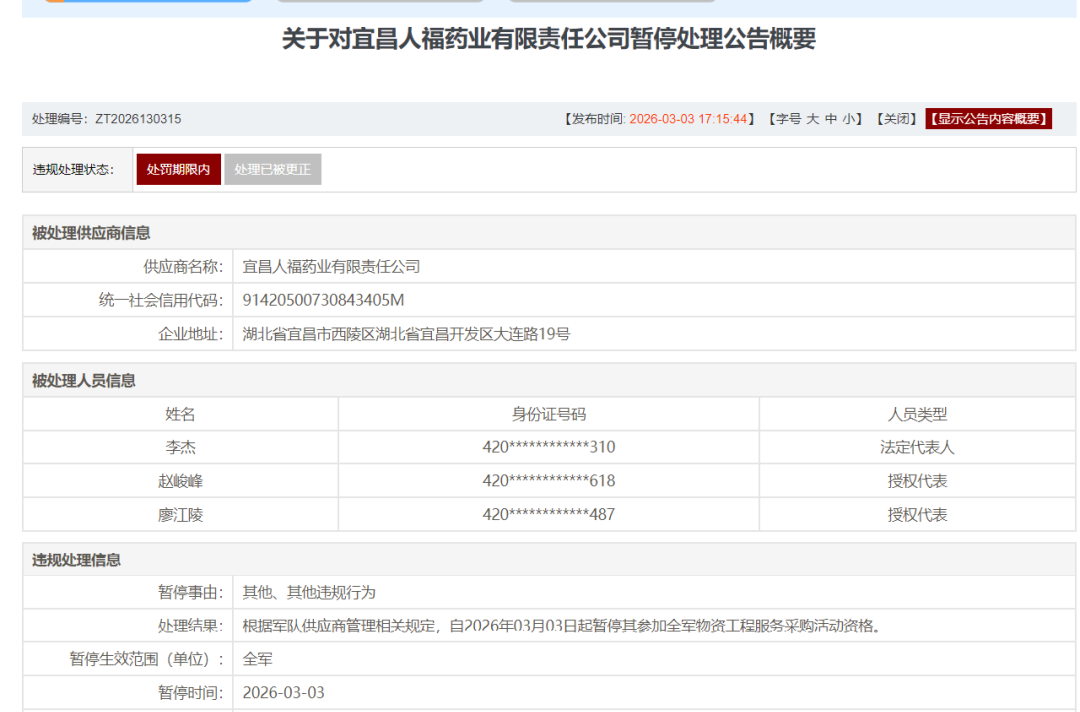Set font size to 大
Image resolution: width=1080 pixels, height=712 pixels.
pos(813,119)
